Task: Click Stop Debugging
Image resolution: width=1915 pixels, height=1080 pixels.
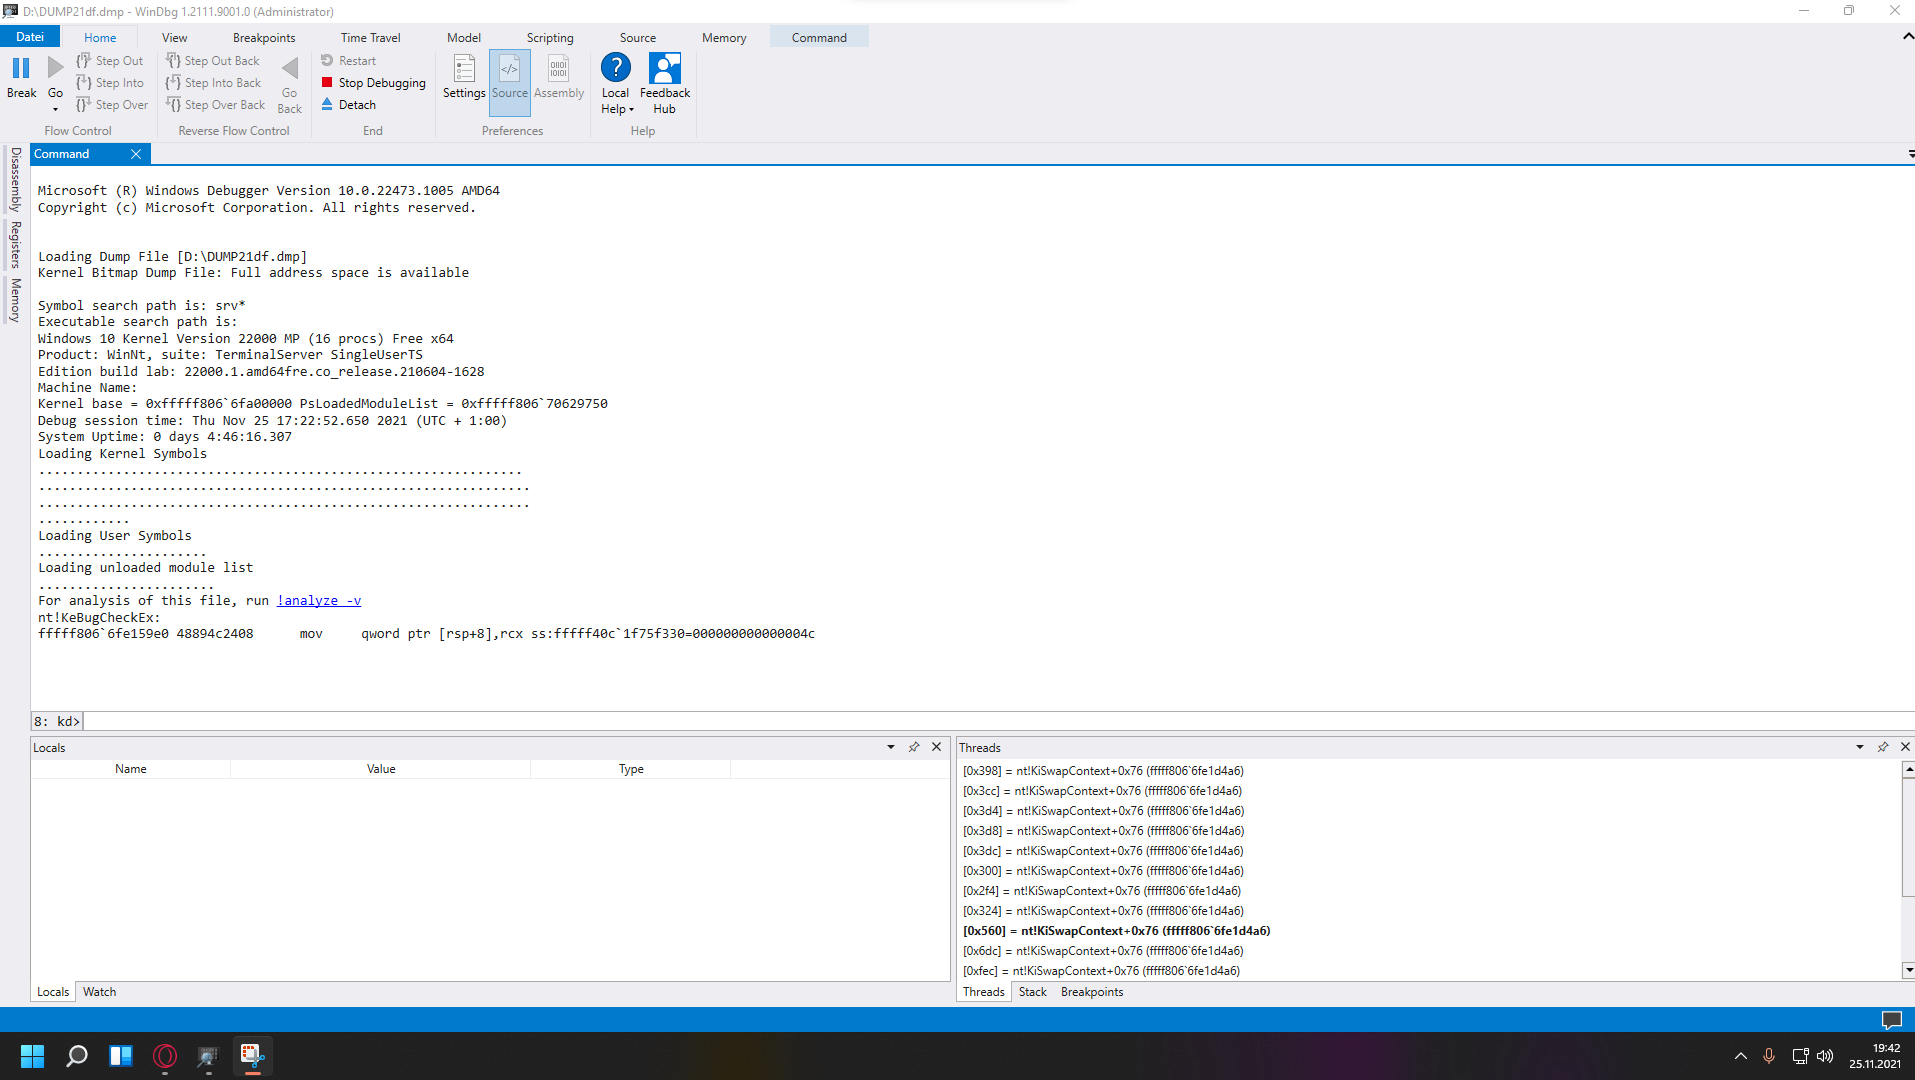Action: pos(374,83)
